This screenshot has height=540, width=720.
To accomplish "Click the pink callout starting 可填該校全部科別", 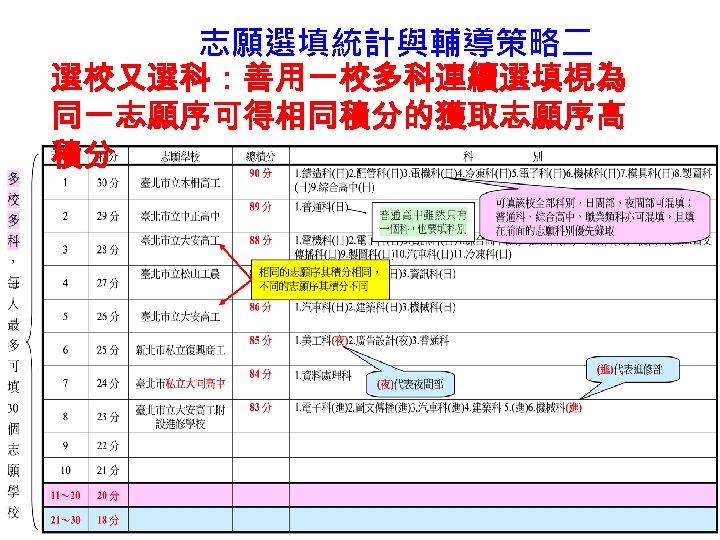I will (595, 216).
